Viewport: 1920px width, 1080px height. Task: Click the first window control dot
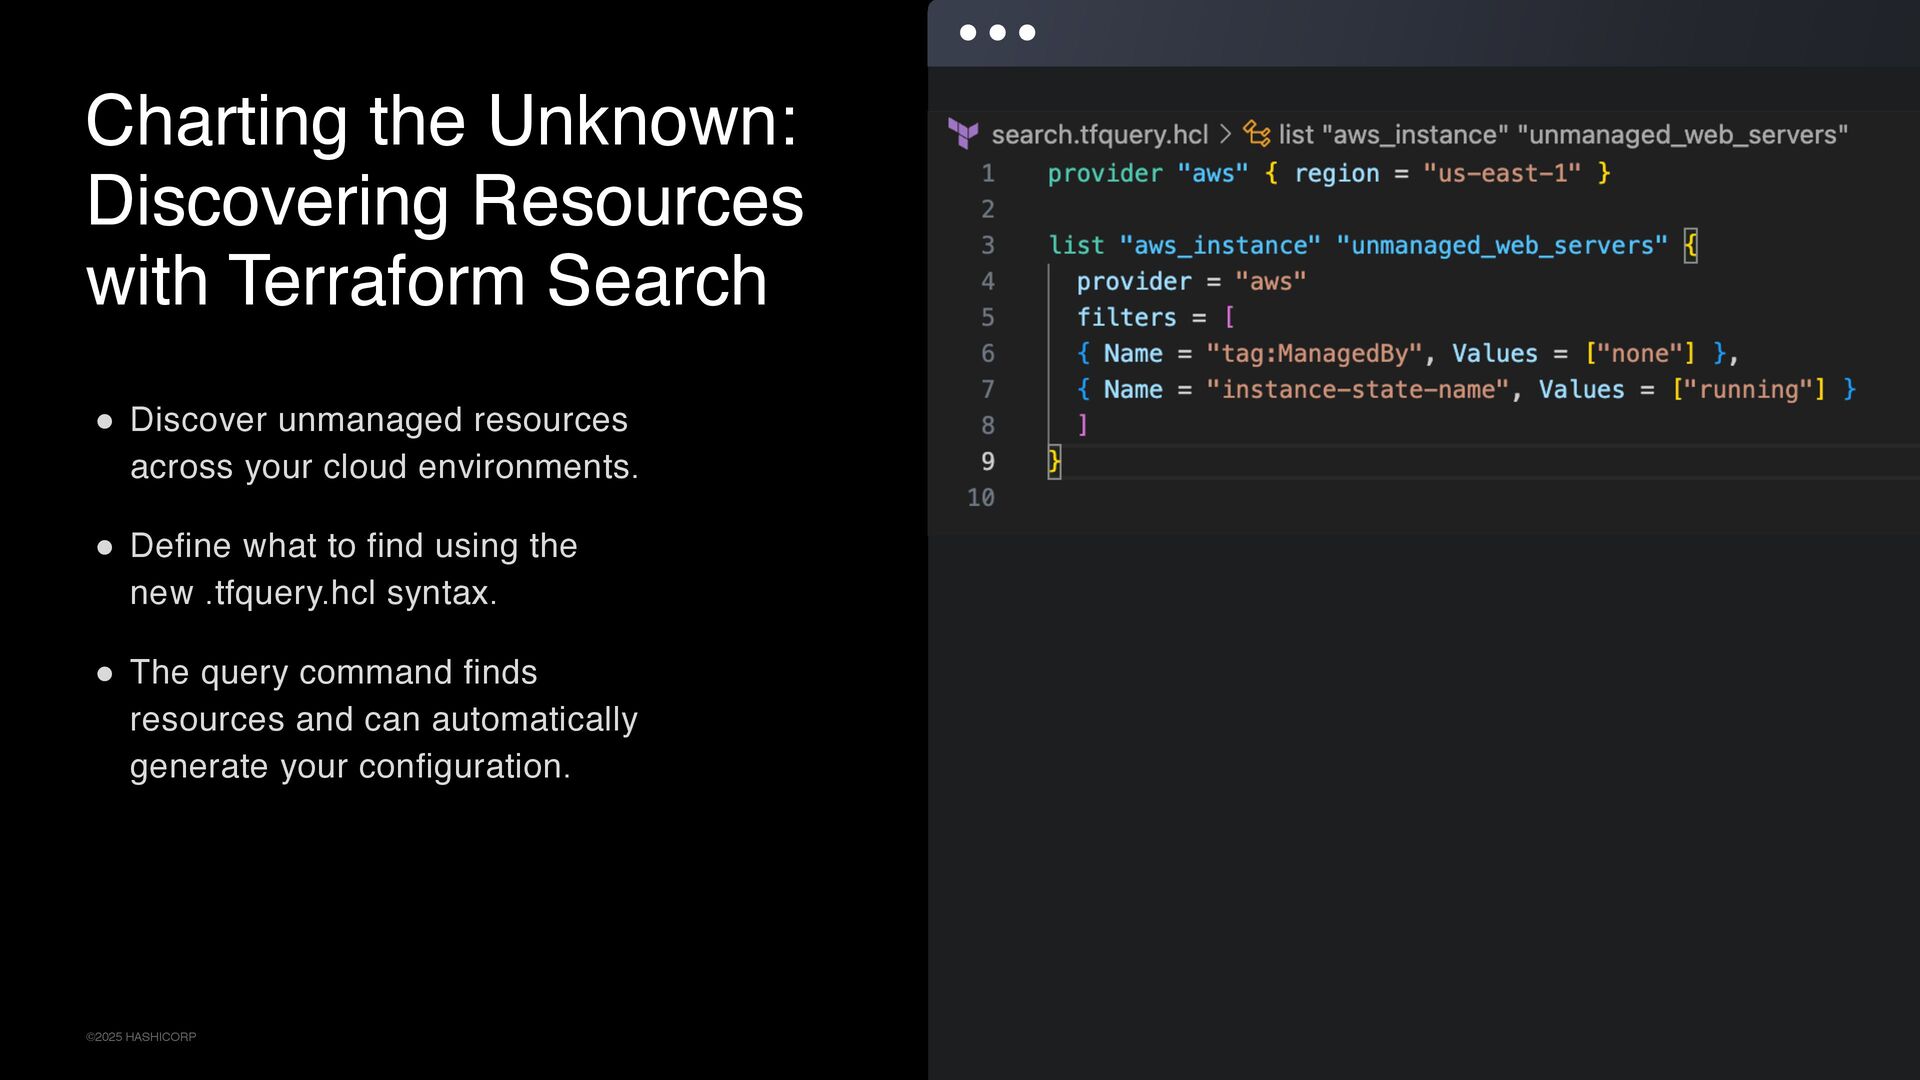(x=968, y=33)
